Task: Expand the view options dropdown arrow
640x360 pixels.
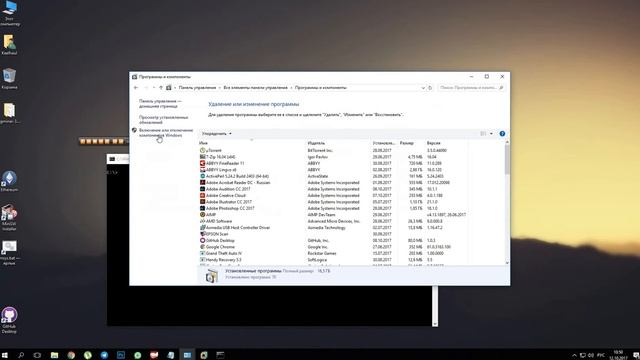Action: [491, 133]
